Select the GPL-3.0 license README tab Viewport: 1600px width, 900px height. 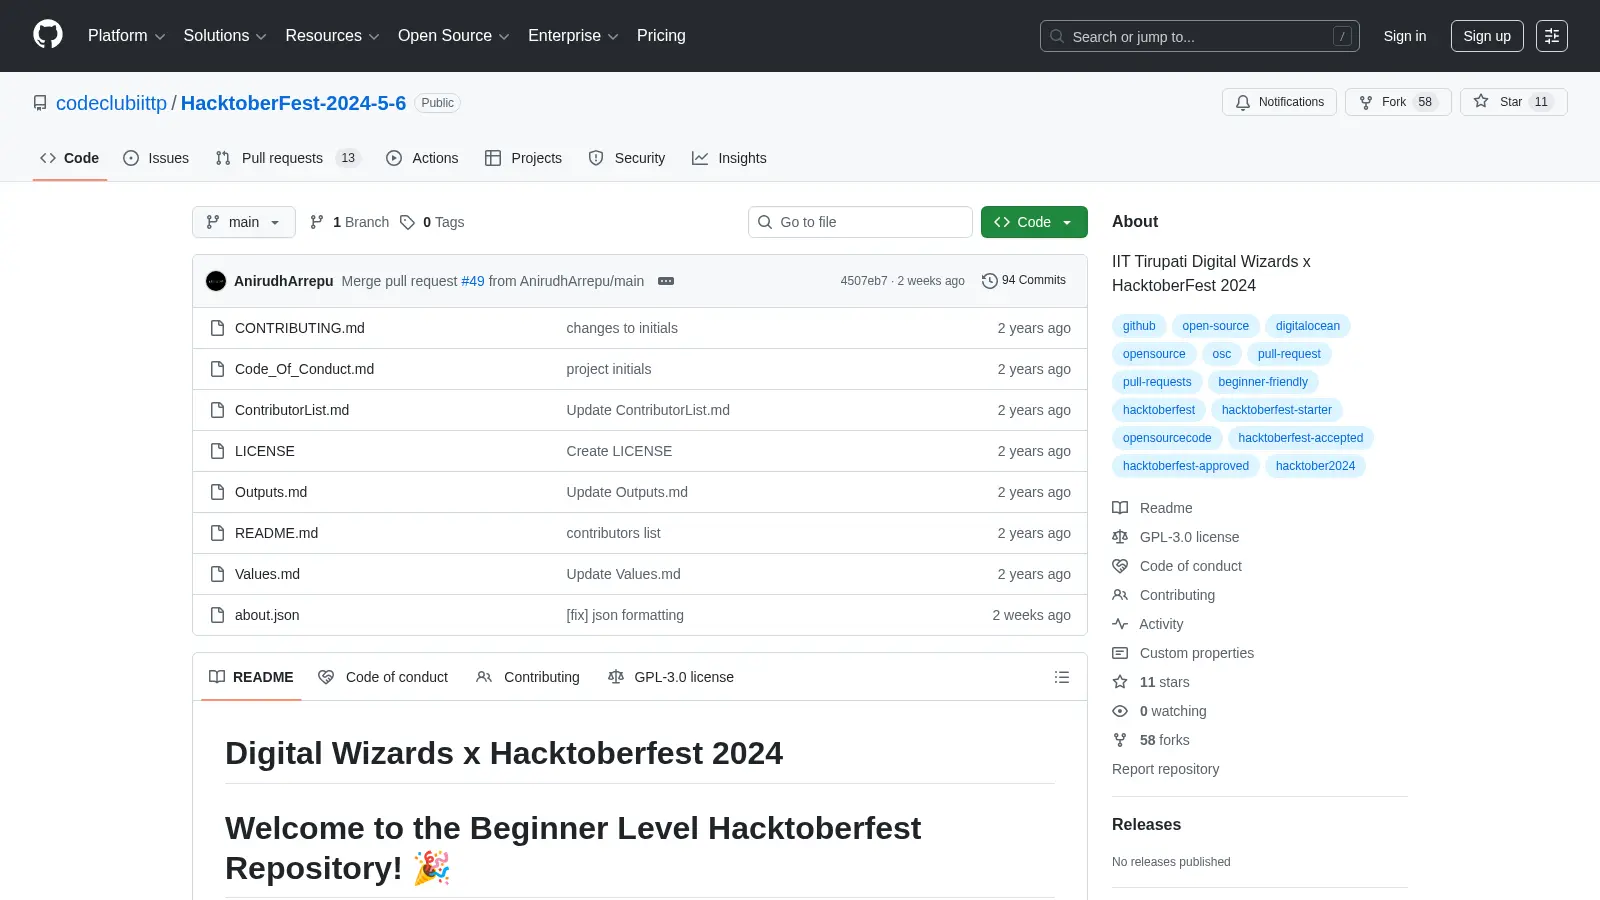pyautogui.click(x=671, y=677)
